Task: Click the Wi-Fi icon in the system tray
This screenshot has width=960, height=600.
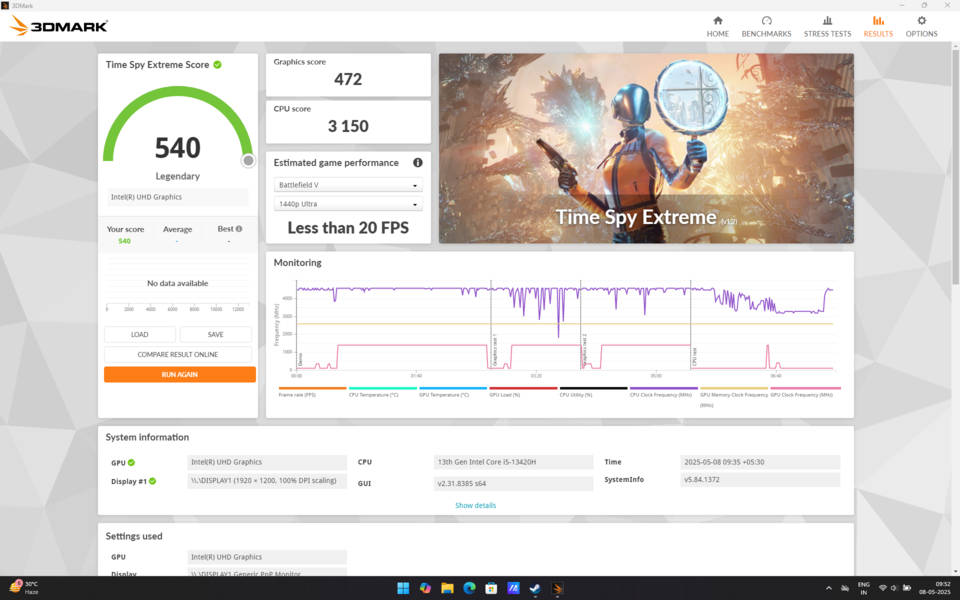Action: (x=882, y=588)
